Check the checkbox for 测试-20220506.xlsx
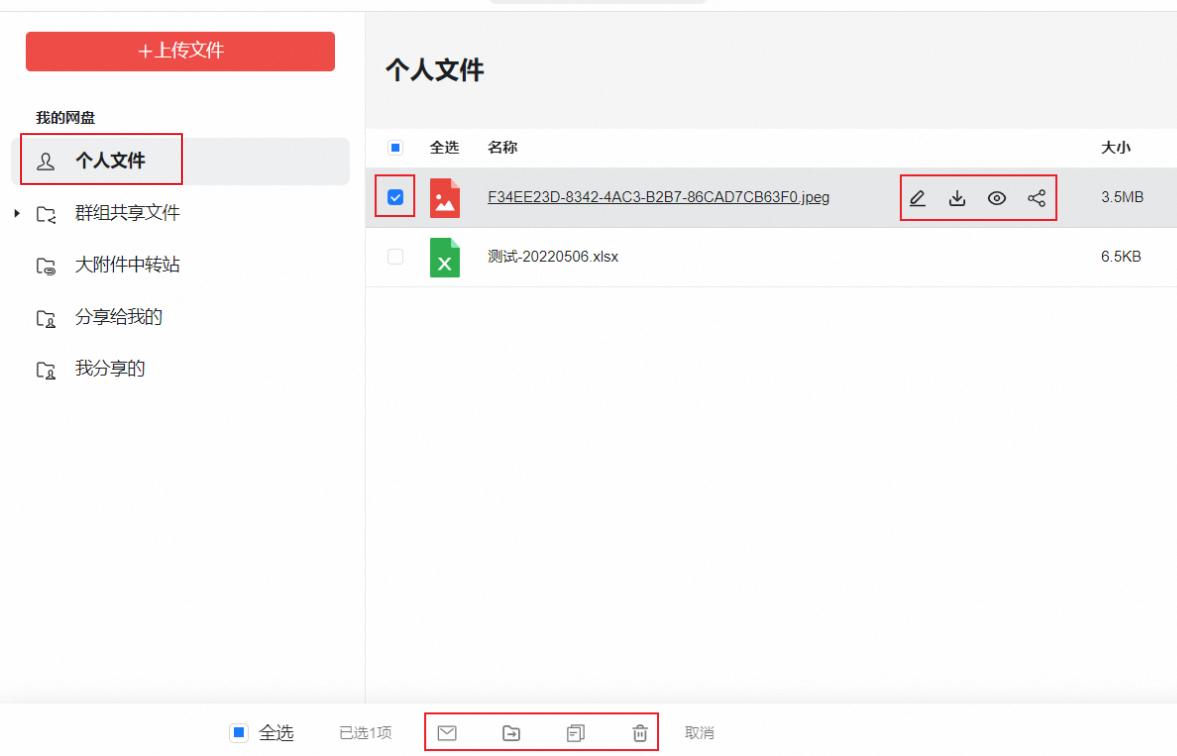The image size is (1177, 756). pos(394,257)
